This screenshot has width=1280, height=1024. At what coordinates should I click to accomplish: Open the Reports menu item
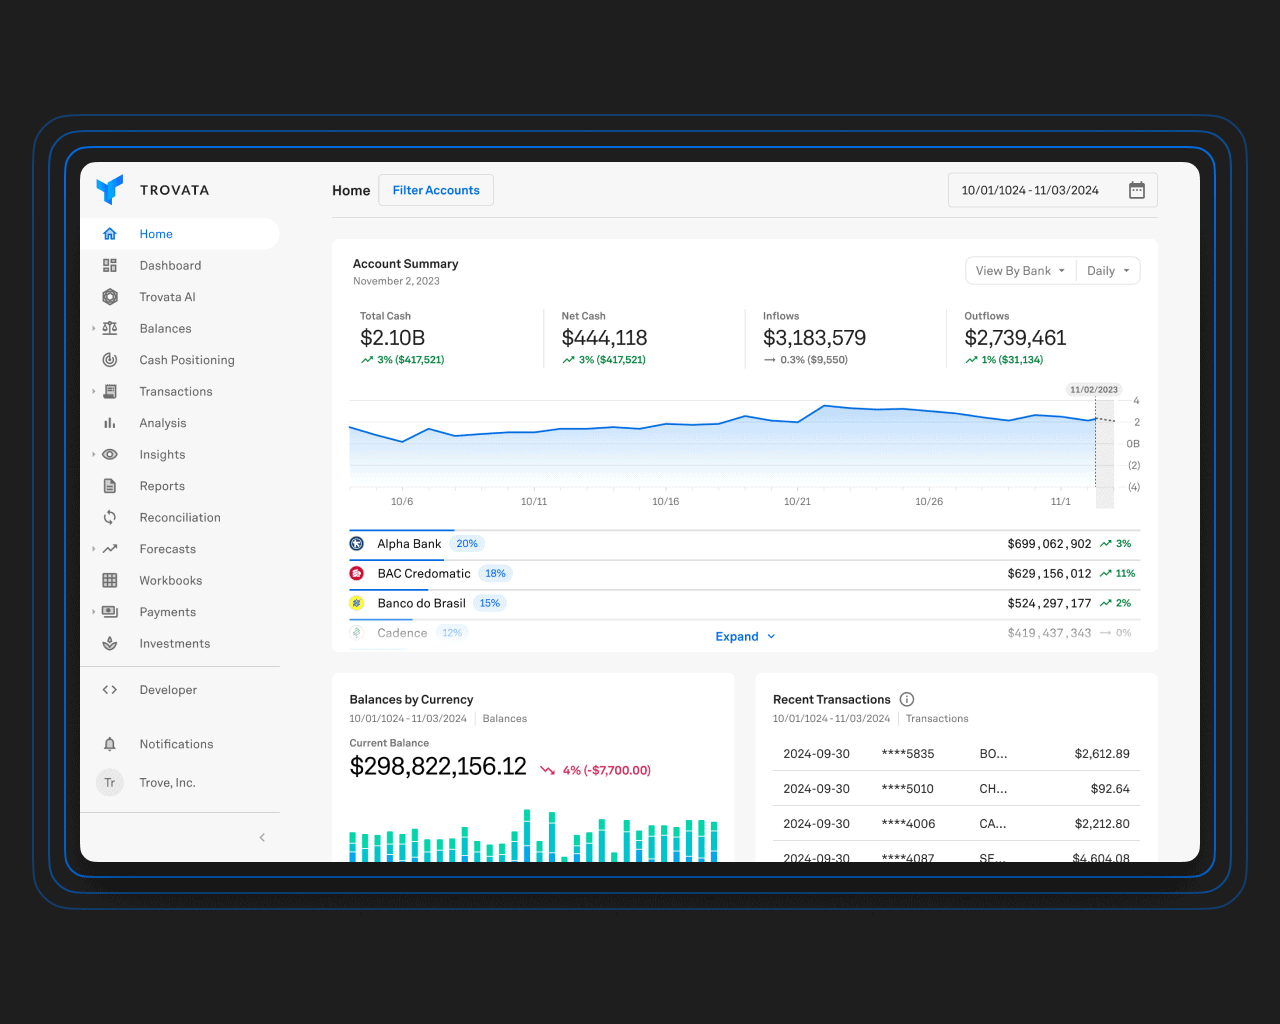click(x=162, y=487)
